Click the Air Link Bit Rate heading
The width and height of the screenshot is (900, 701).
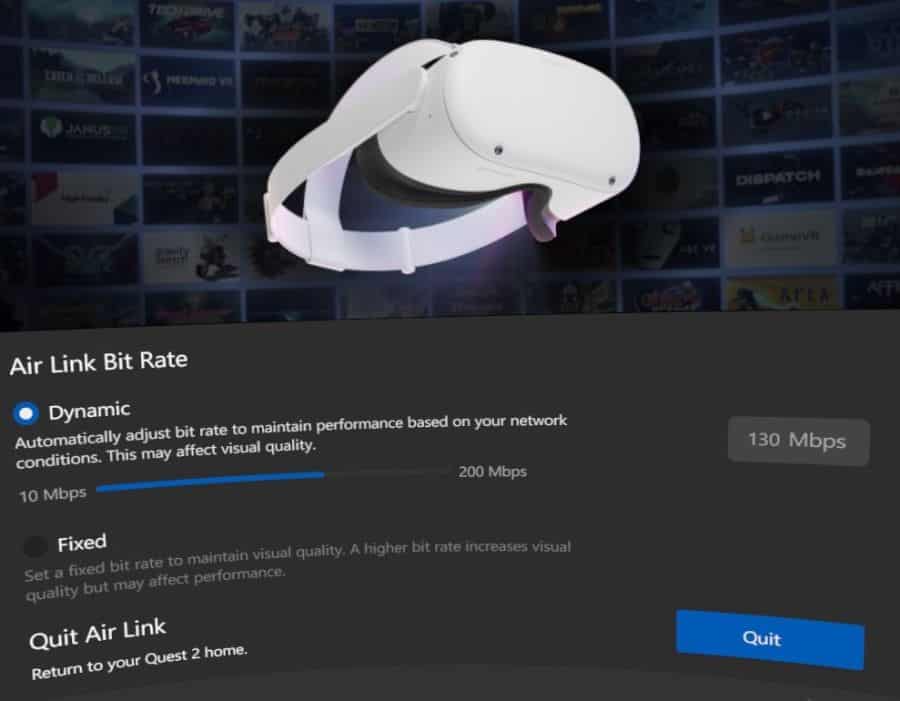pos(99,363)
